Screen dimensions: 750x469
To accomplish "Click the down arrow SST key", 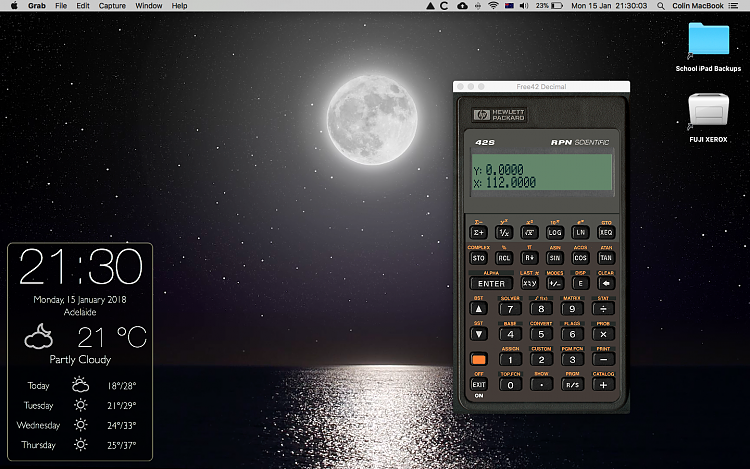I will pyautogui.click(x=478, y=334).
